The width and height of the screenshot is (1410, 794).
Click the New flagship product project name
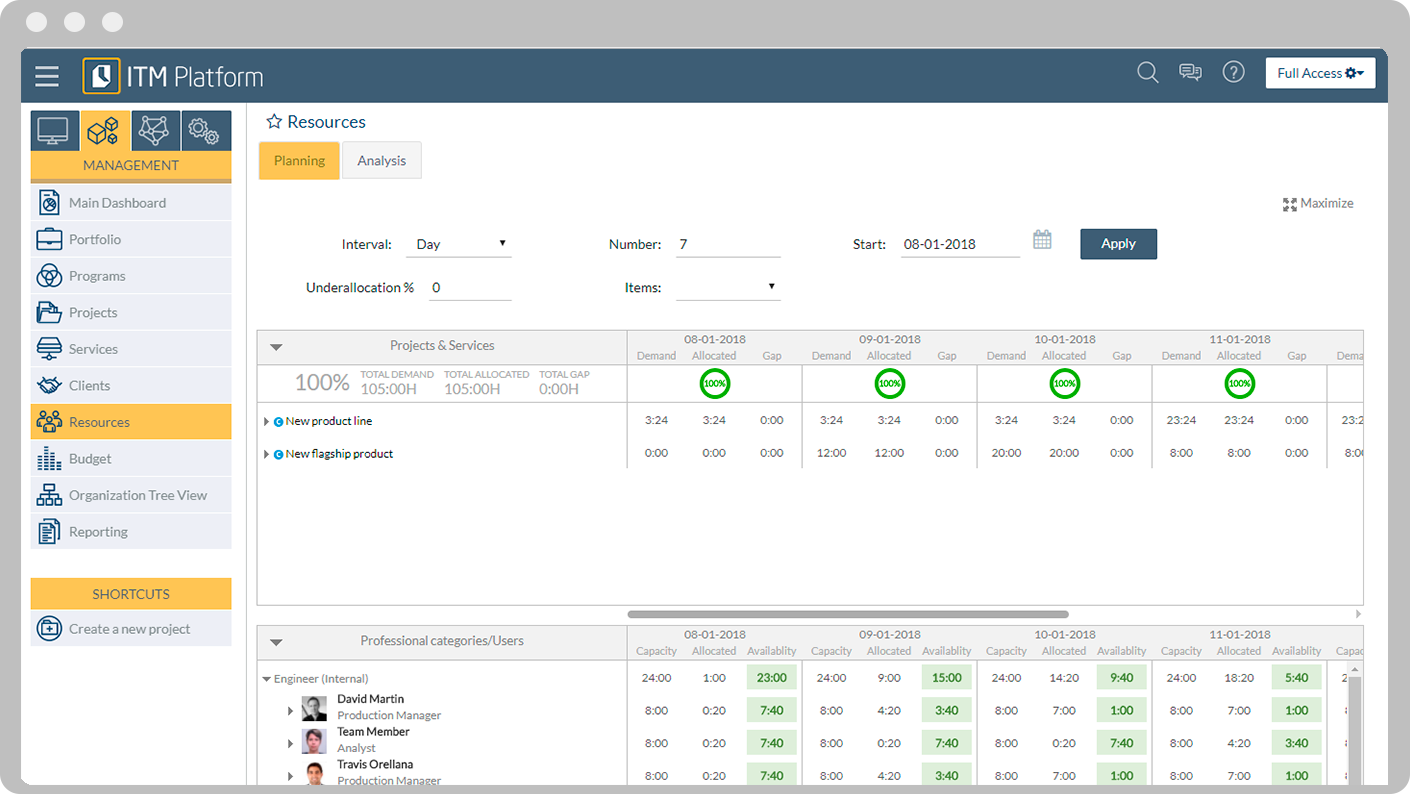(x=340, y=454)
